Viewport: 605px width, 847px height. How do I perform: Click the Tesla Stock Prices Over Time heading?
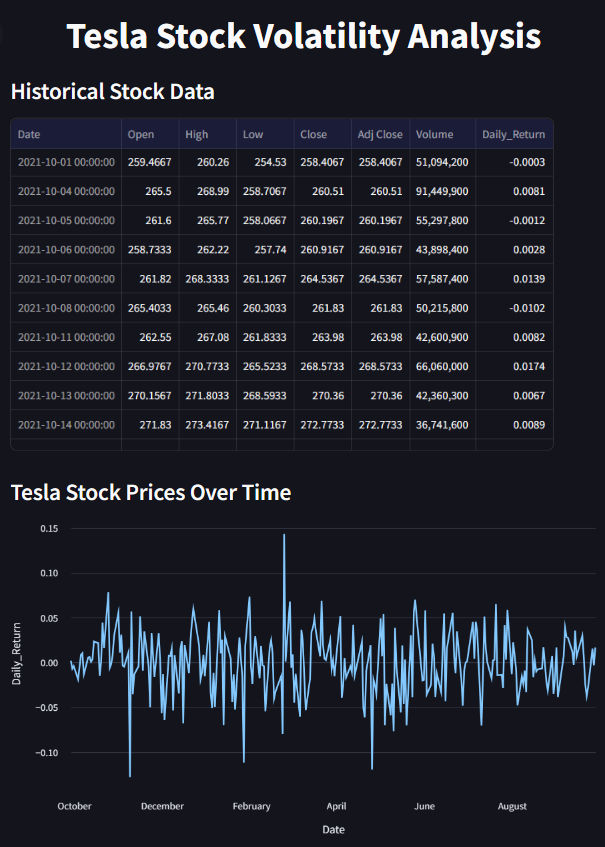pos(150,492)
